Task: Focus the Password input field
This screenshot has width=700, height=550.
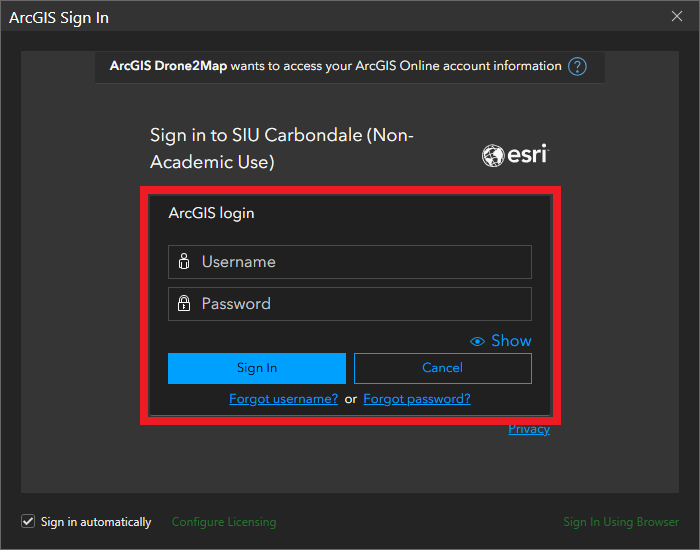Action: (x=360, y=304)
